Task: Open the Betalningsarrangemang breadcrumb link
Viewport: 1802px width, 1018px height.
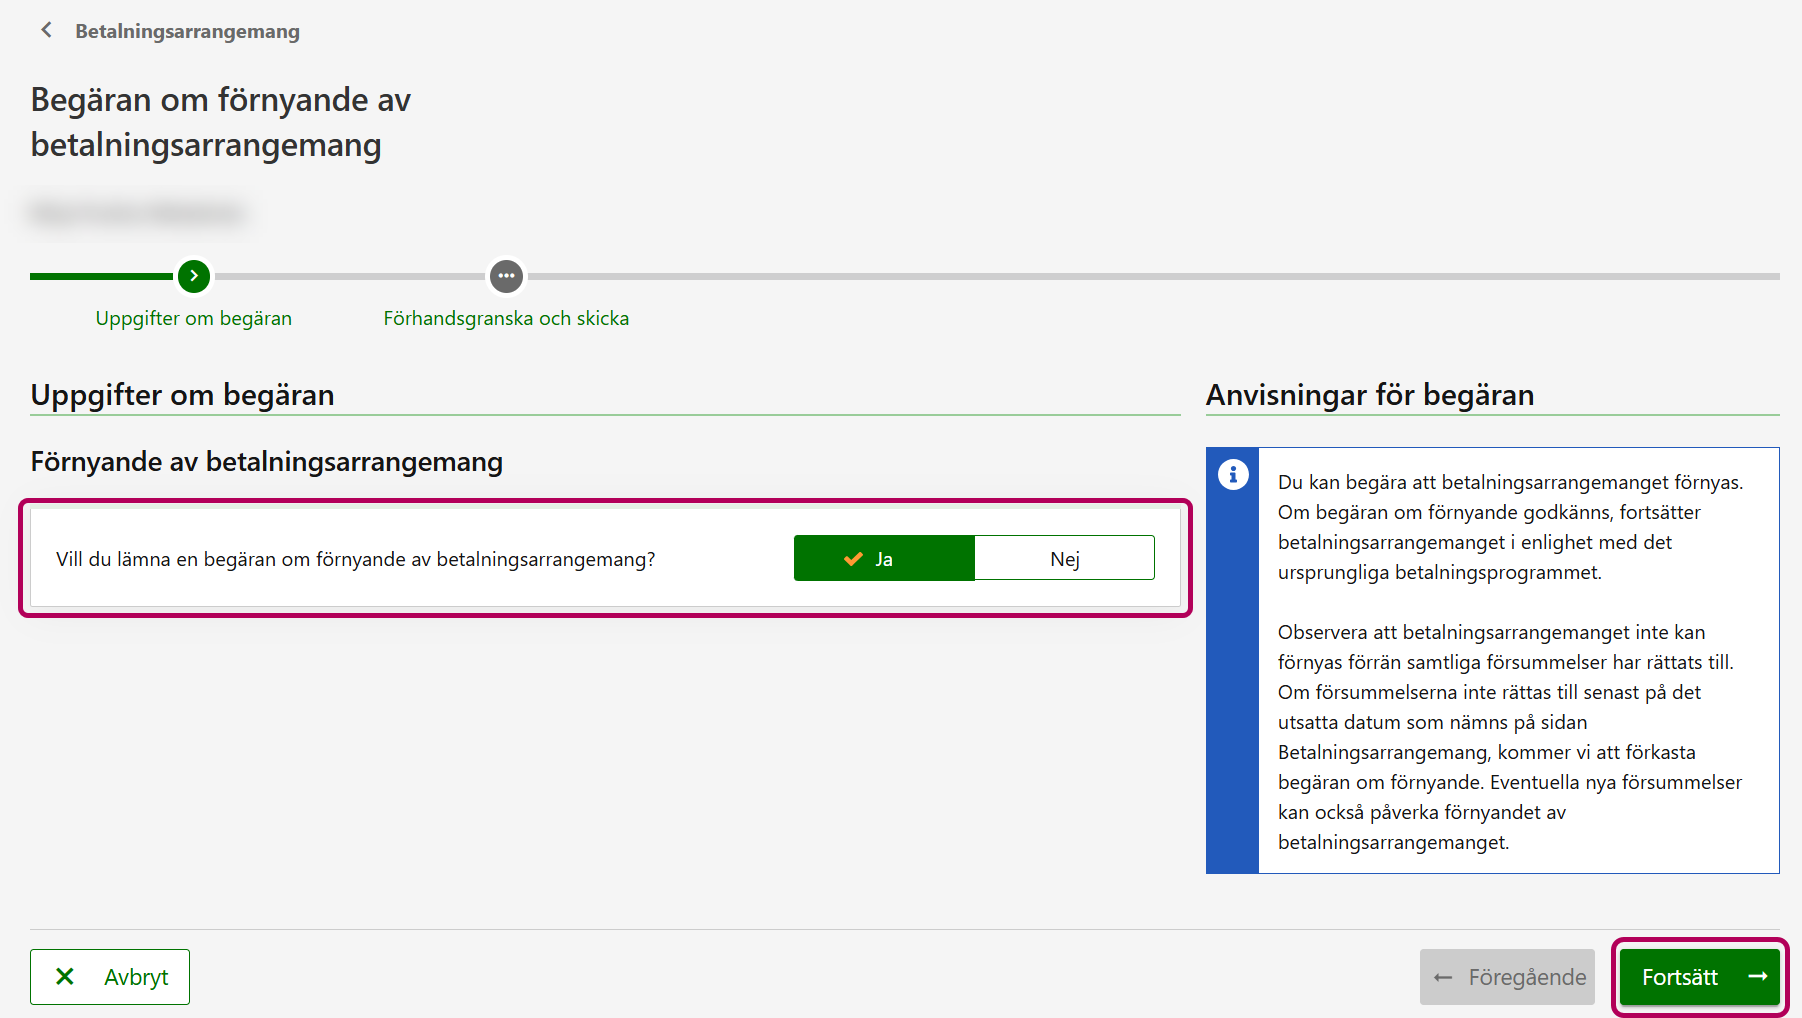Action: pos(187,31)
